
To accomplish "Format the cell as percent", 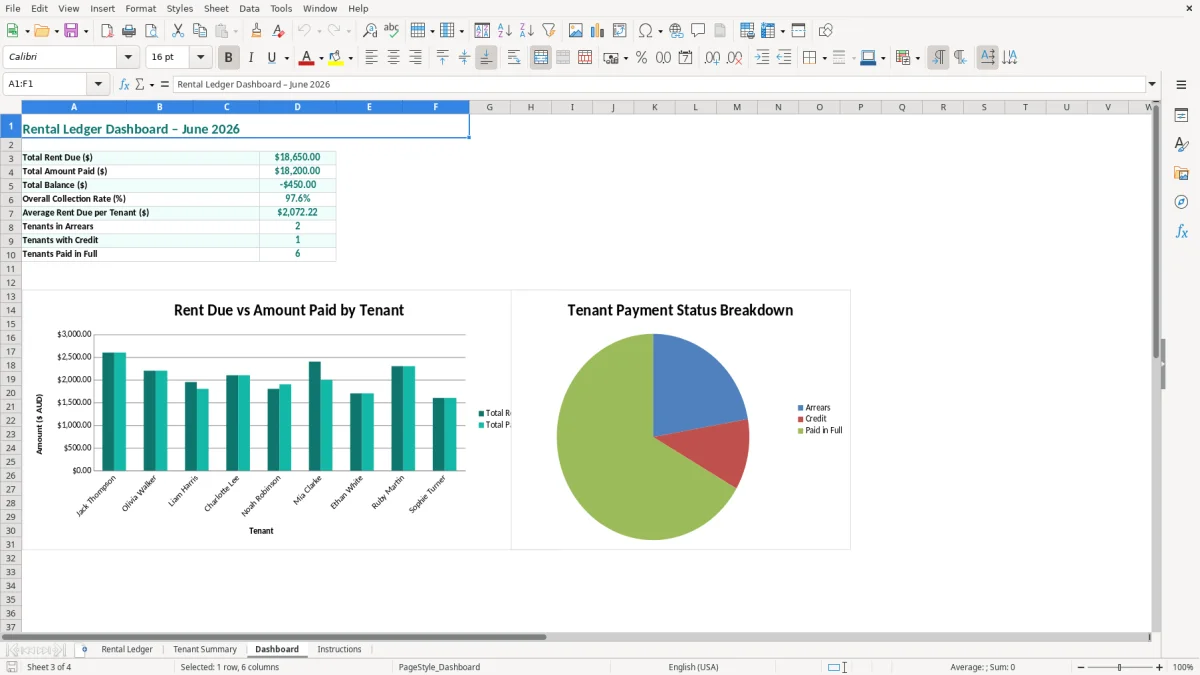I will (x=641, y=58).
